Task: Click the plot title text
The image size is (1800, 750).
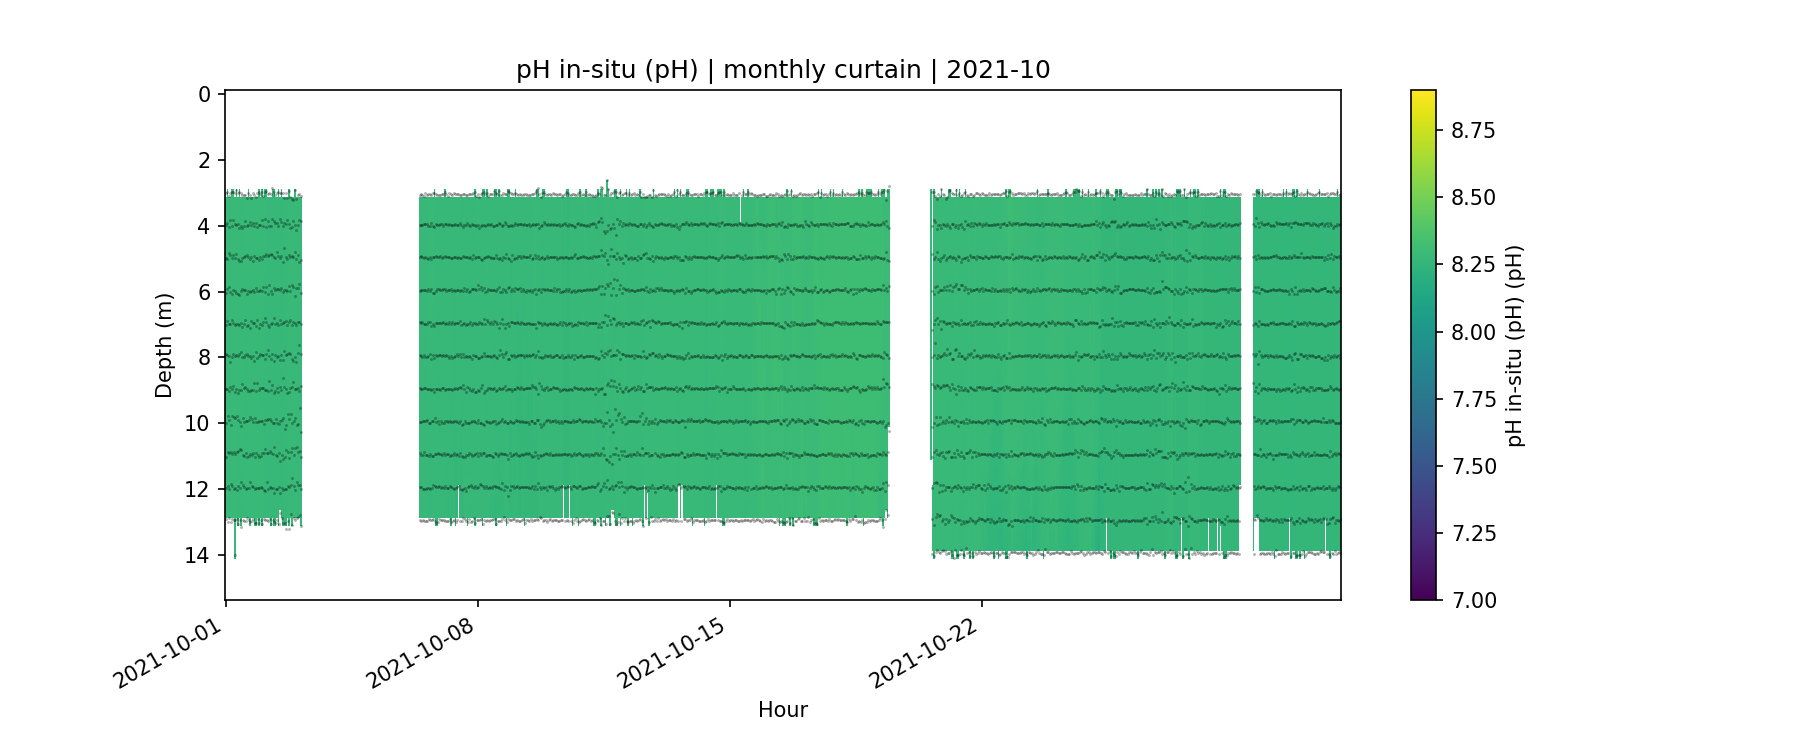Action: 782,70
